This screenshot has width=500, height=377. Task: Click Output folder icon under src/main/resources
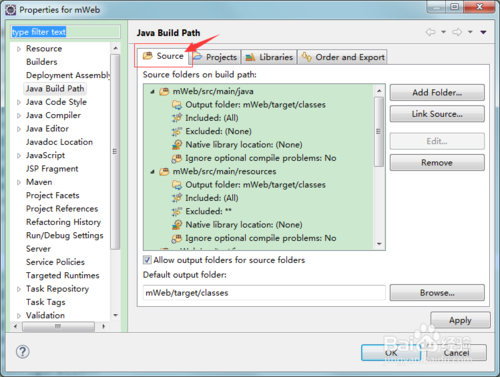177,185
